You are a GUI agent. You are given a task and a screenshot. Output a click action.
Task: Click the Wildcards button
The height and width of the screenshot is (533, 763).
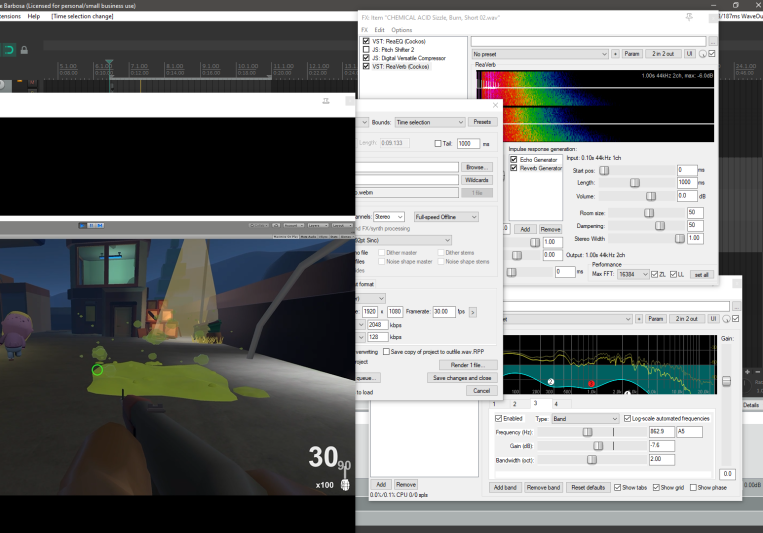click(477, 180)
